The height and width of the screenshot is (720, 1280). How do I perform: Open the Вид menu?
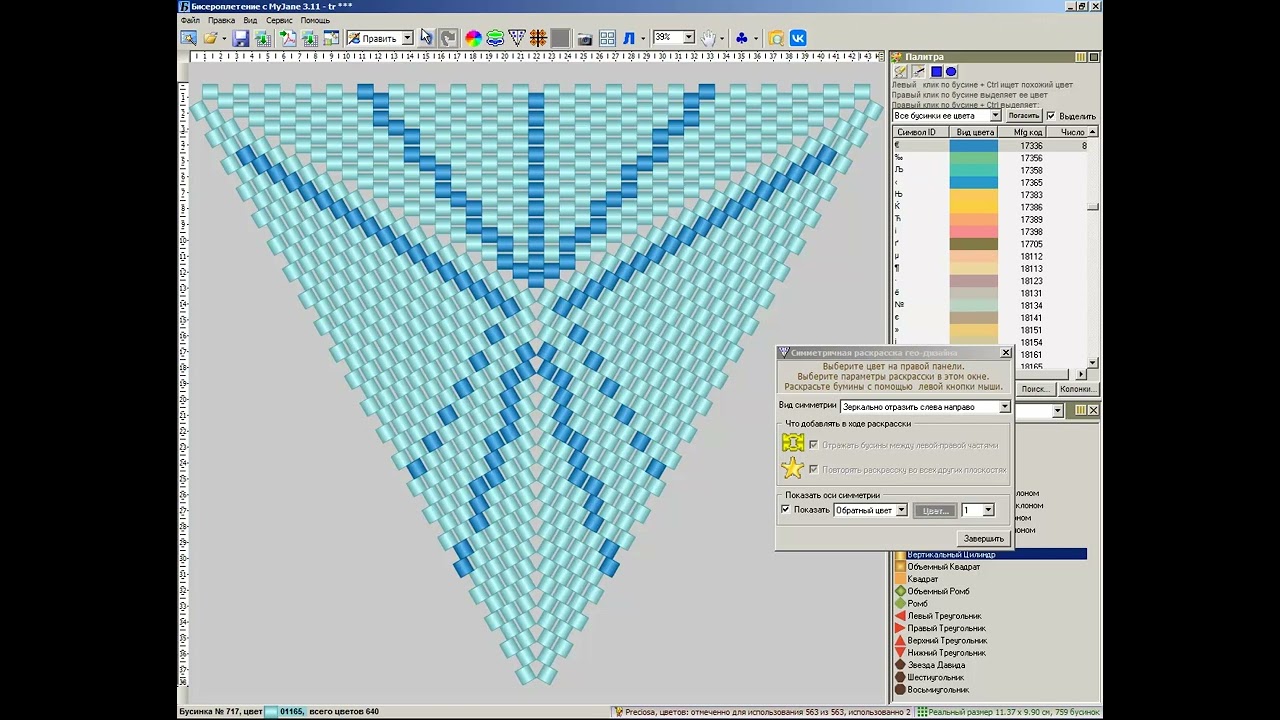click(250, 20)
